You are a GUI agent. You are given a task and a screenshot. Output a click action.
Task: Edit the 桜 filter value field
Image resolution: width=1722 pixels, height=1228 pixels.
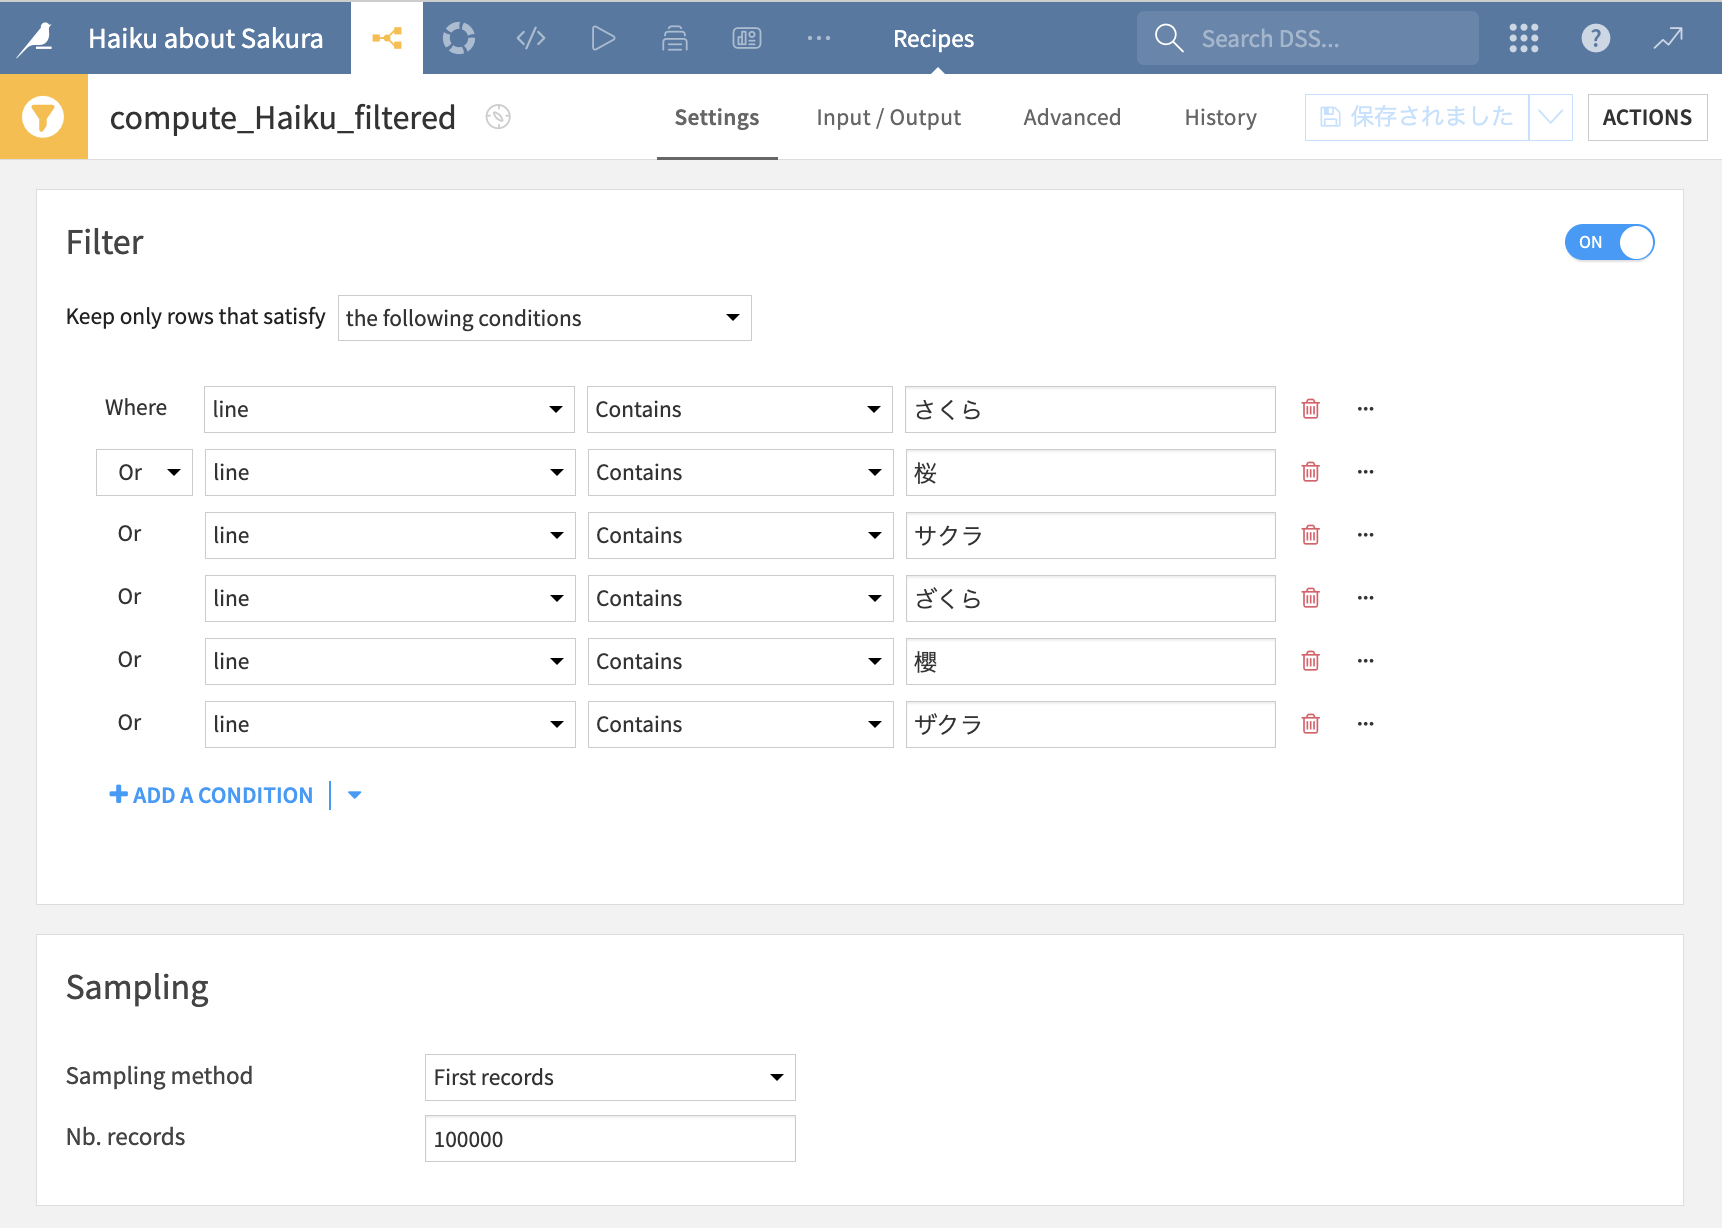click(x=1091, y=472)
